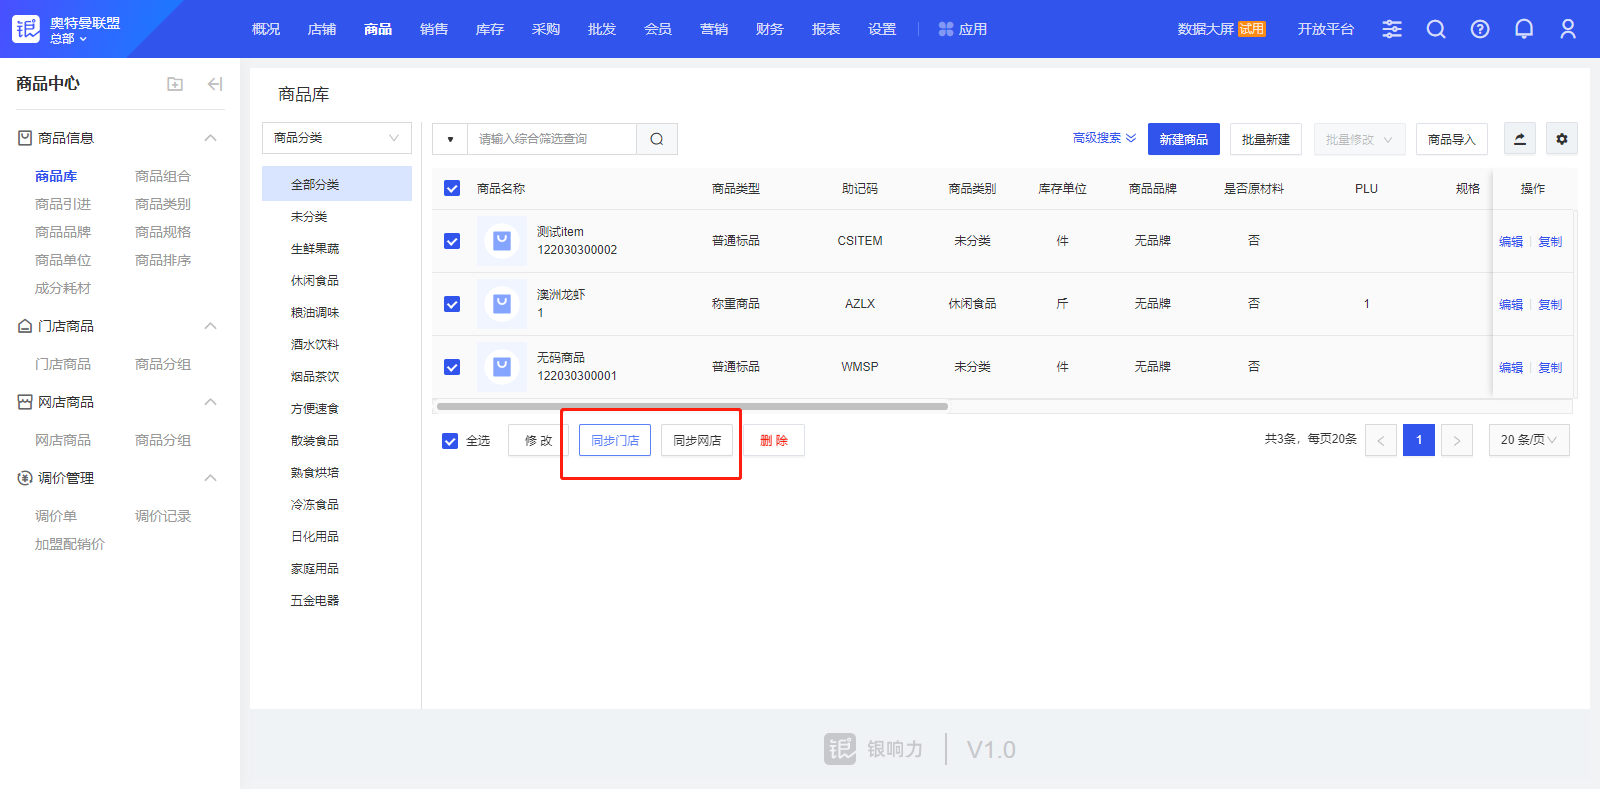Click the export icon next to 商品导入

pos(1520,139)
